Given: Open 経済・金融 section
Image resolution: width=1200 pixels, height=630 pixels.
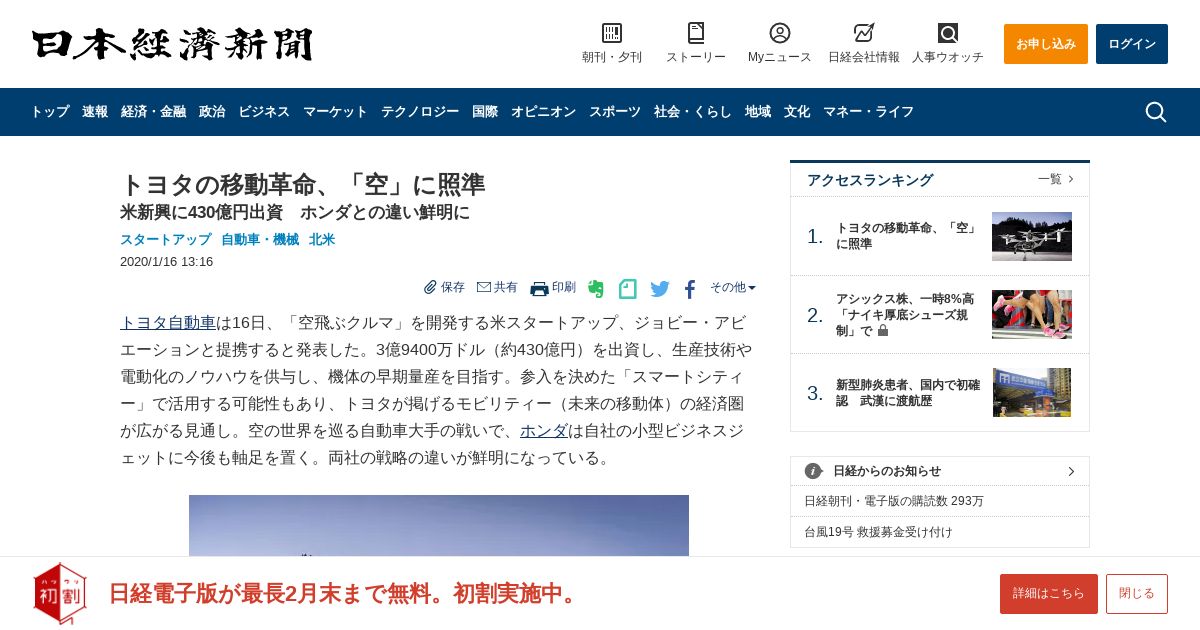Looking at the screenshot, I should click(153, 112).
